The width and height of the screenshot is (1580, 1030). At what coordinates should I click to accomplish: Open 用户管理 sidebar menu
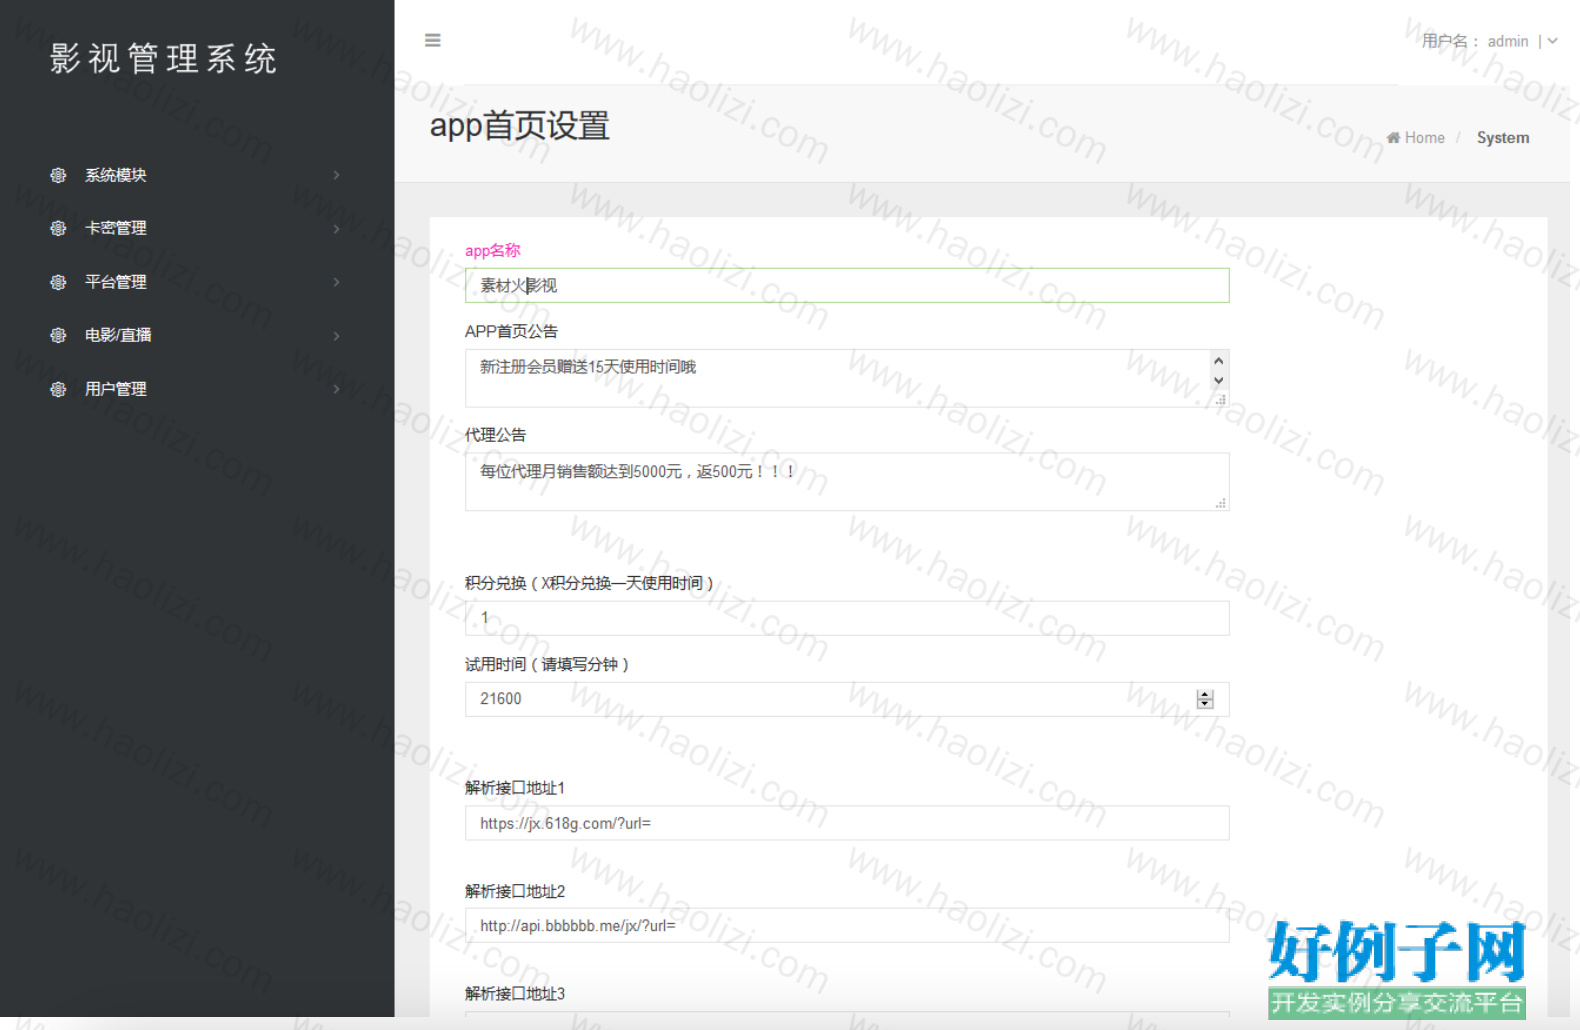click(x=197, y=389)
